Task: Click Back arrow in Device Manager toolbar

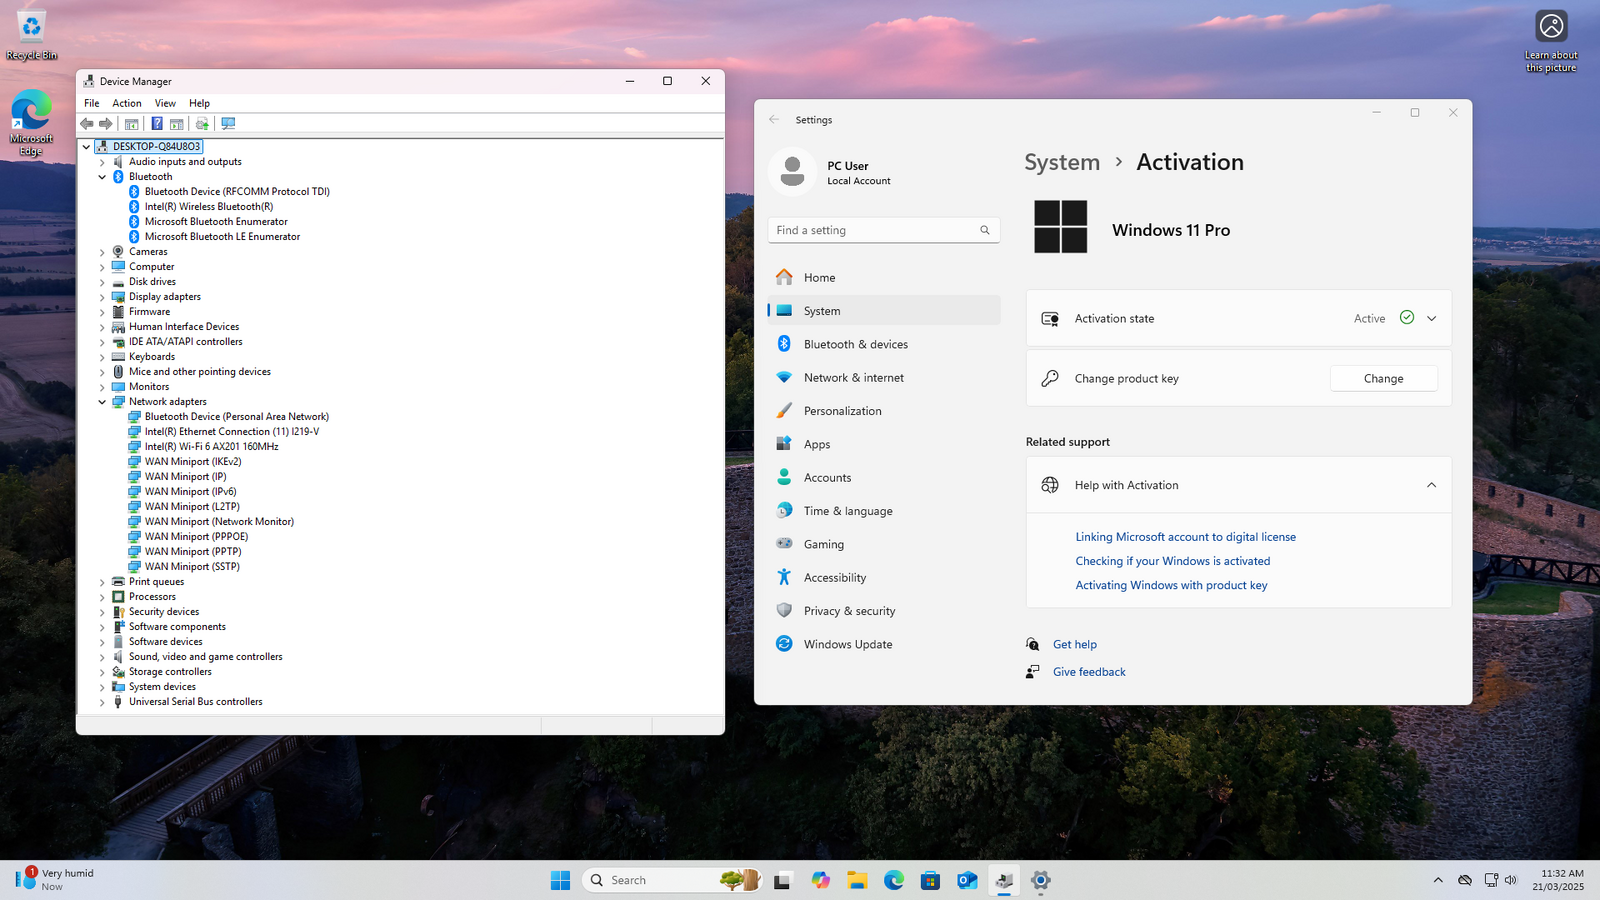Action: 87,124
